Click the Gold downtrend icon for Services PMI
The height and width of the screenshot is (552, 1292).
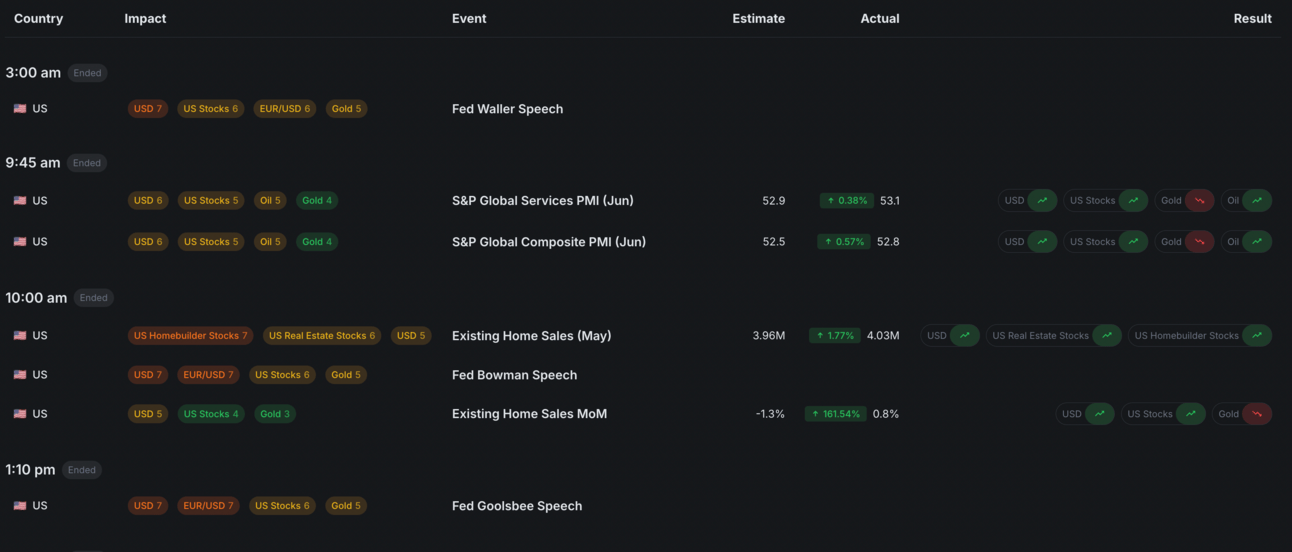tap(1200, 201)
